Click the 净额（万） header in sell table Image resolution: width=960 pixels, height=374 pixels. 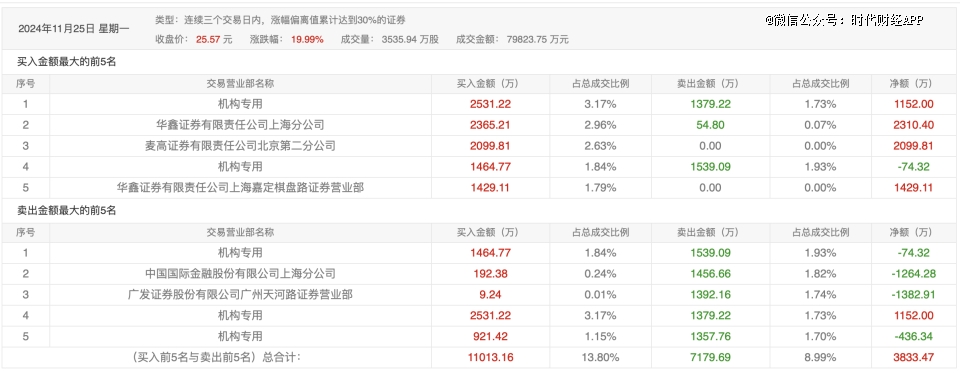(x=911, y=233)
